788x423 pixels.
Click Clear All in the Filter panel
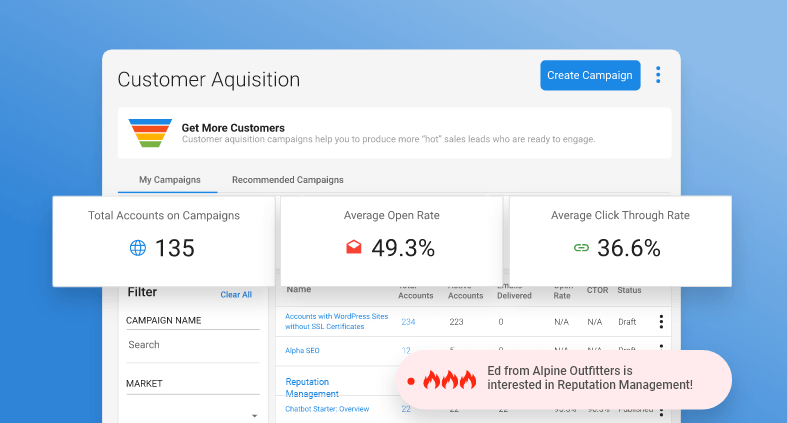236,295
